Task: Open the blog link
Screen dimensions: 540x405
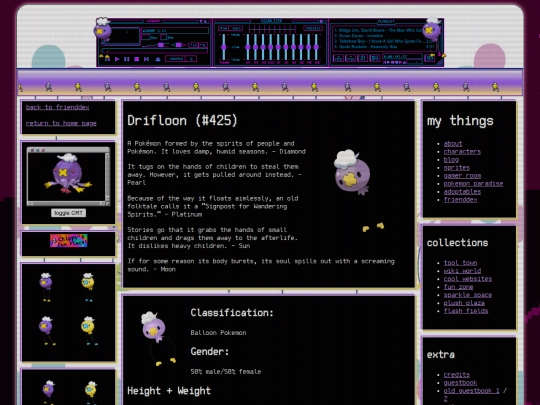Action: point(451,159)
